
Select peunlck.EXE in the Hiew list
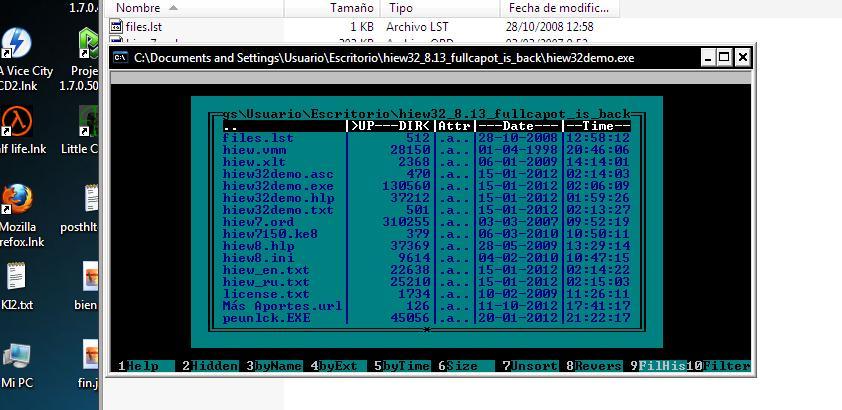tap(427, 318)
